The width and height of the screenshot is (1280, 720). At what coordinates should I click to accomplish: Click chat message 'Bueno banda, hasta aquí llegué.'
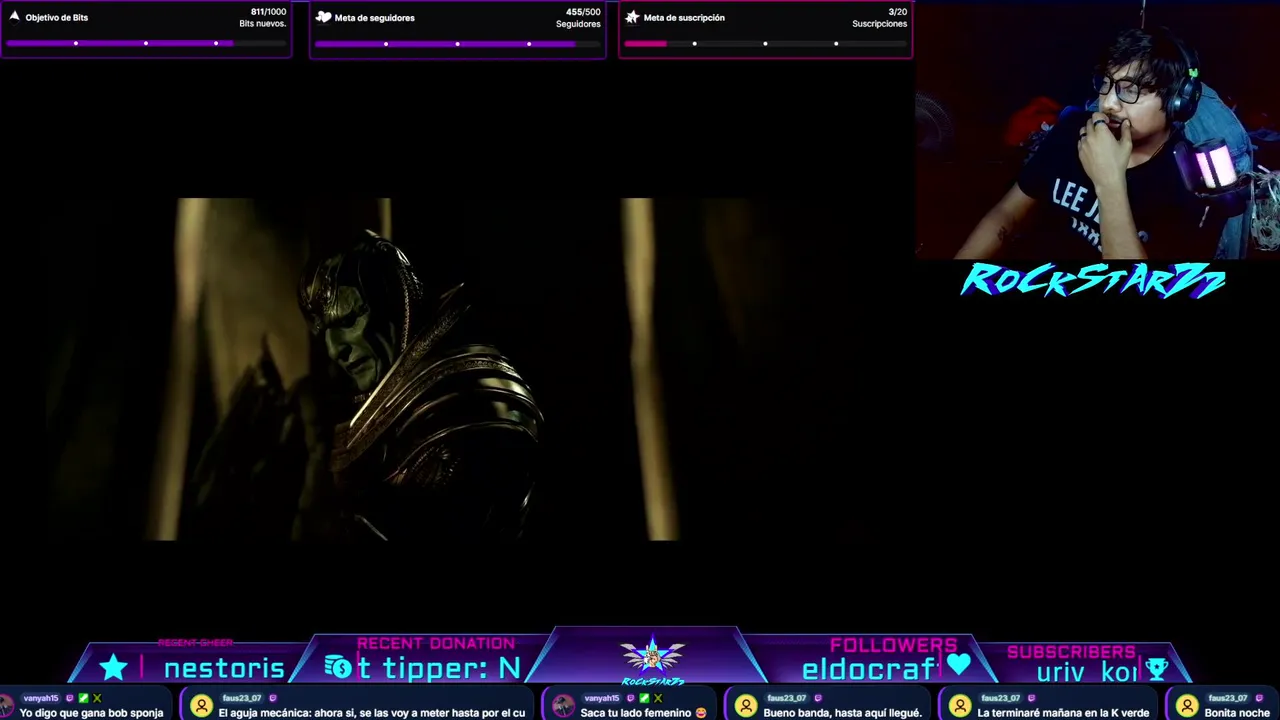point(842,713)
